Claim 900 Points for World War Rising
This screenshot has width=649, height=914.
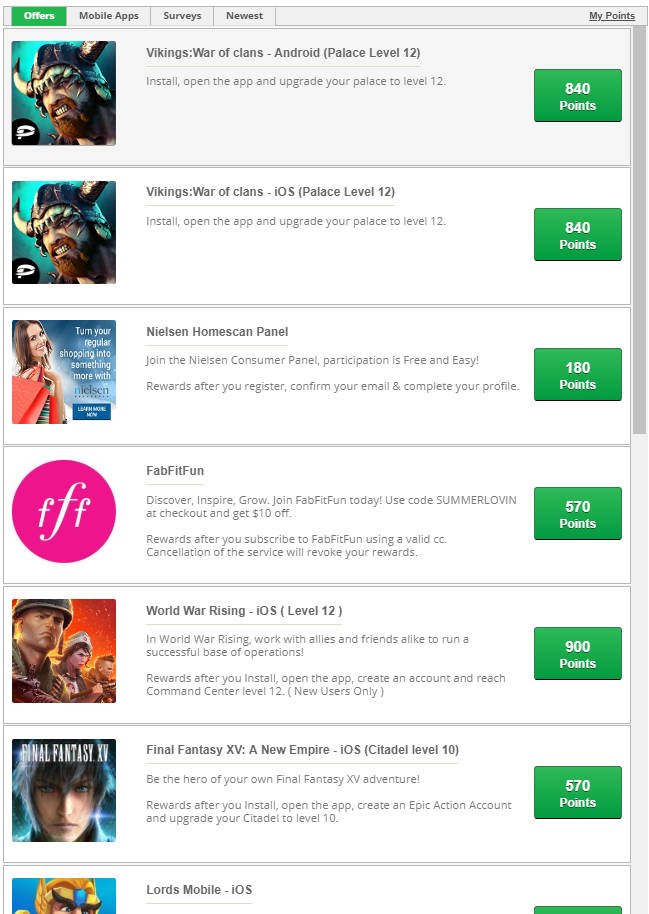pyautogui.click(x=578, y=653)
